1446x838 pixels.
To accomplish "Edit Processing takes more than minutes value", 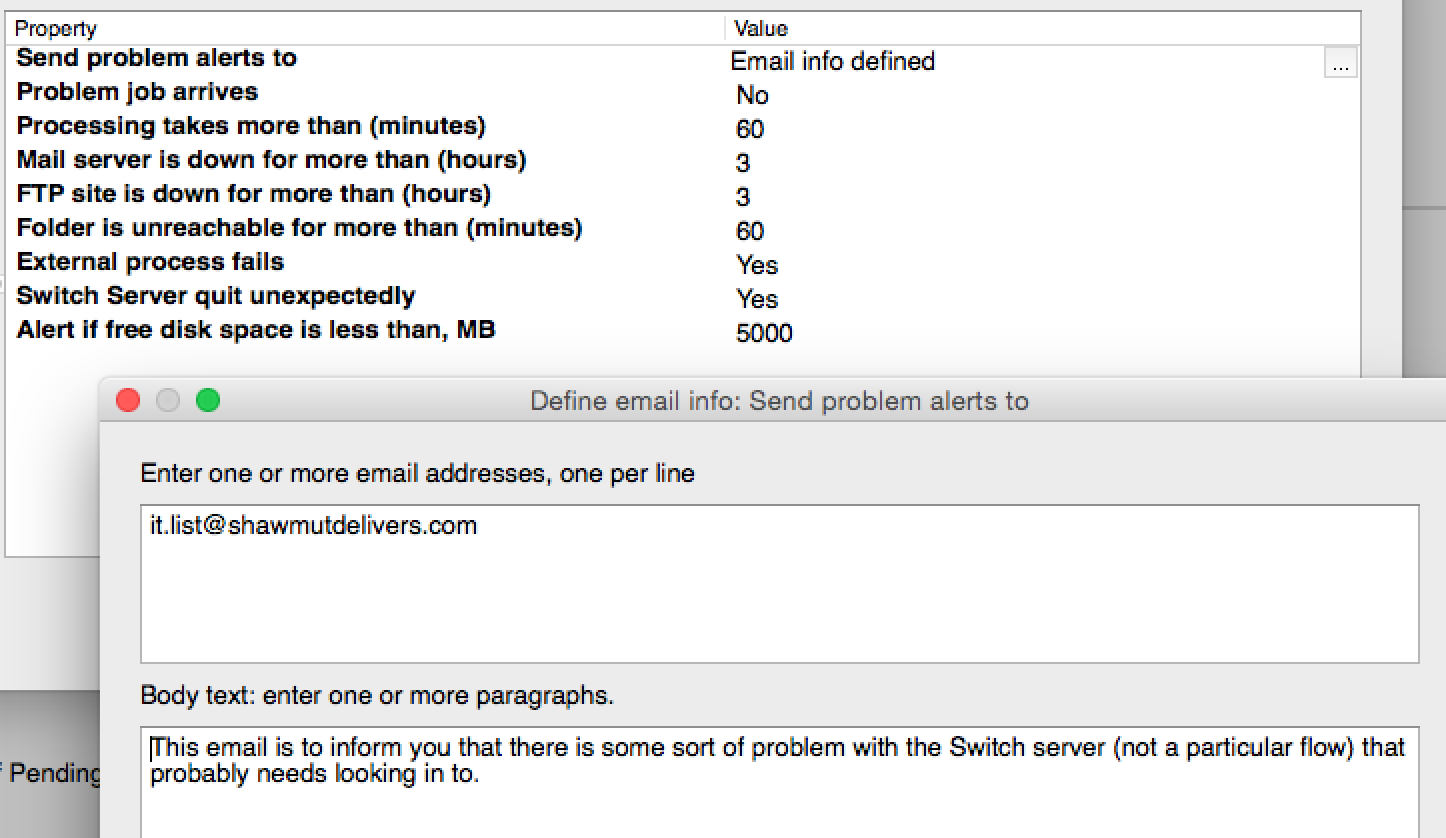I will (x=750, y=129).
